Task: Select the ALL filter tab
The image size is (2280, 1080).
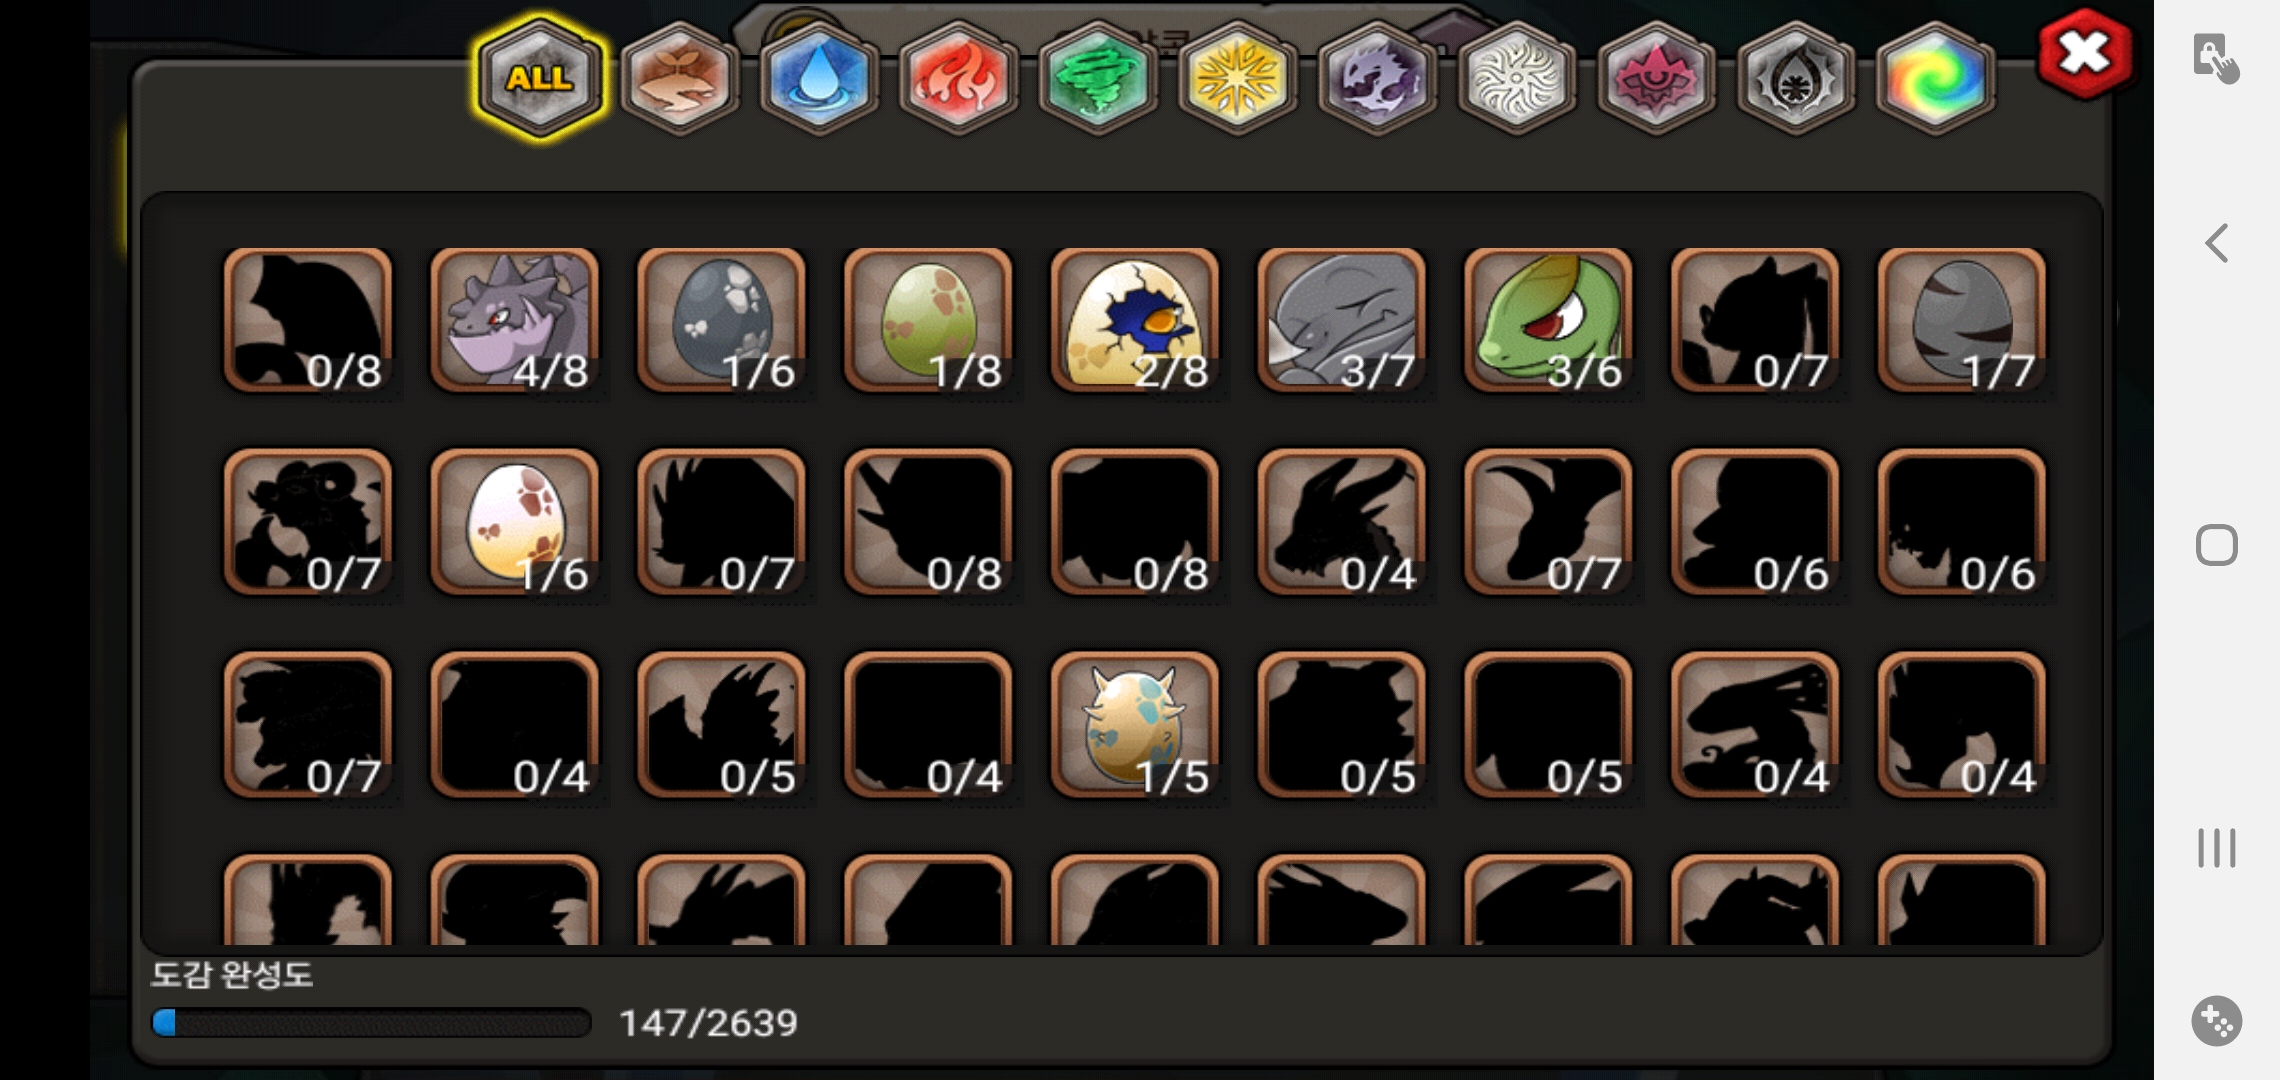Action: tap(540, 78)
